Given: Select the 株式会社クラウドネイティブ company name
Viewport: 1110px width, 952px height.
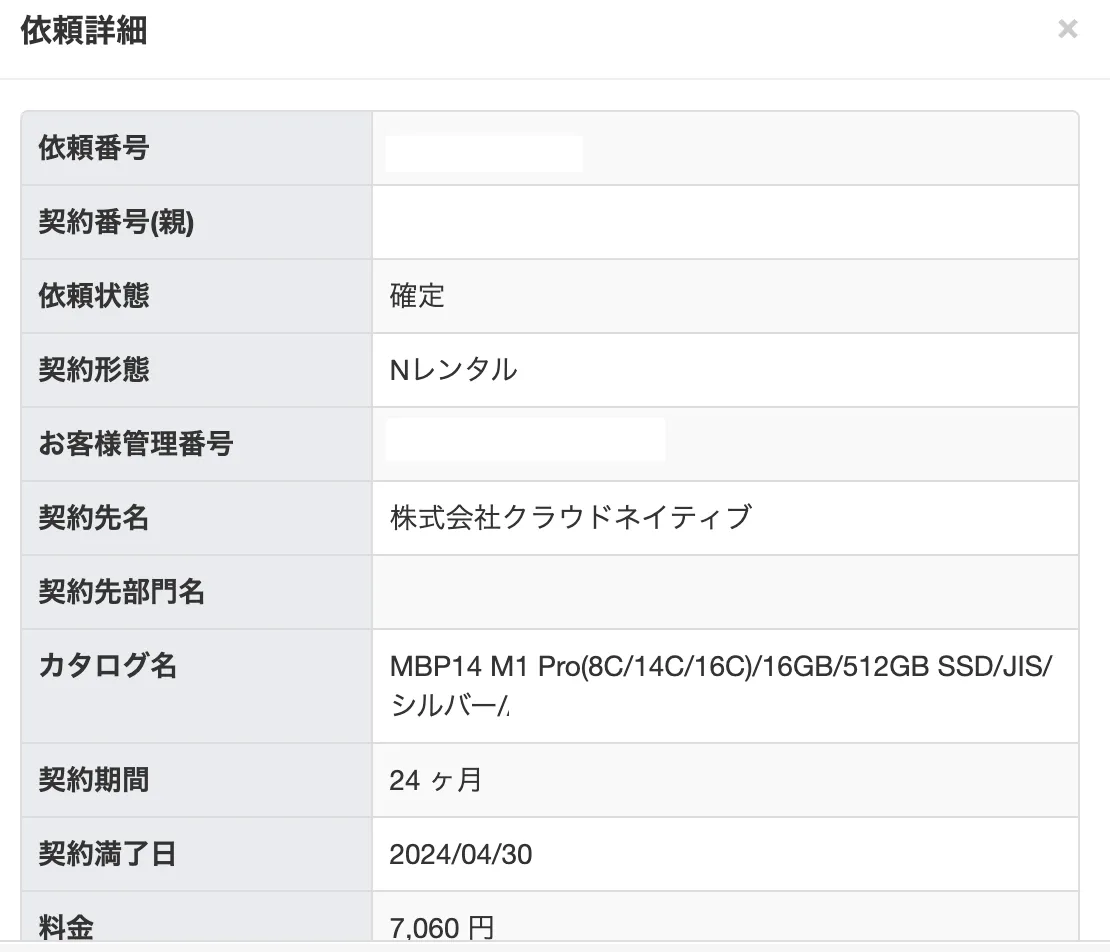Looking at the screenshot, I should click(570, 518).
